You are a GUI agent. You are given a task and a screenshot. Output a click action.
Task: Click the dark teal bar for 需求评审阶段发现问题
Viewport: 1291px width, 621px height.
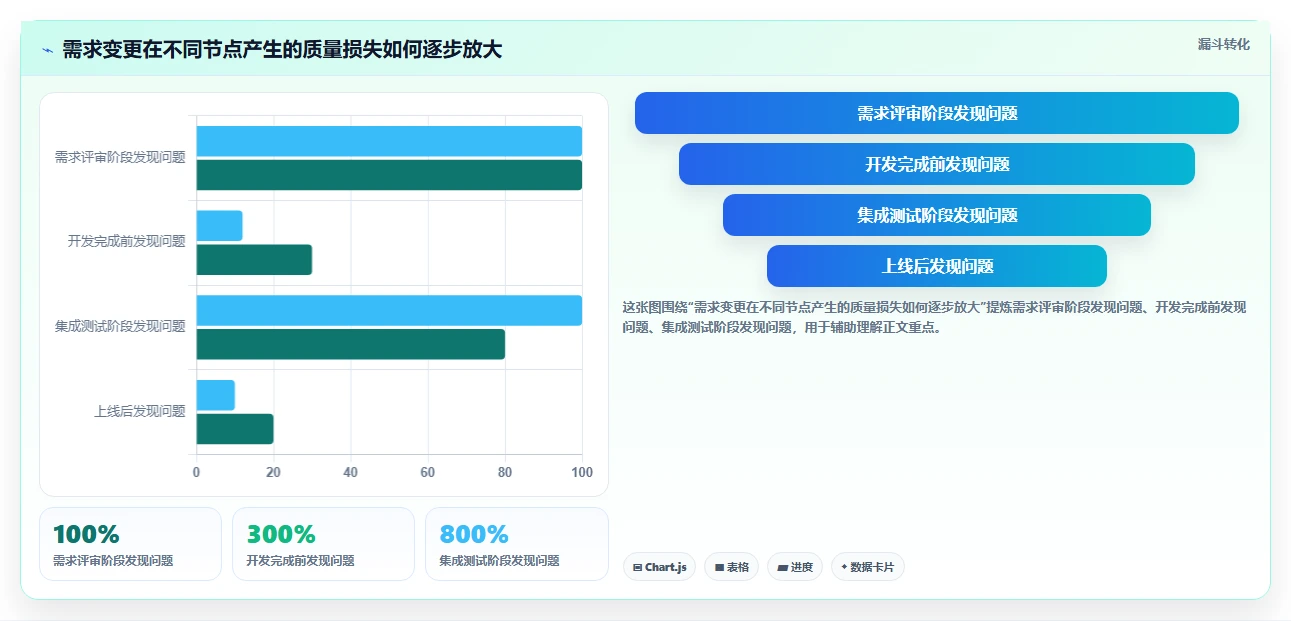(389, 175)
